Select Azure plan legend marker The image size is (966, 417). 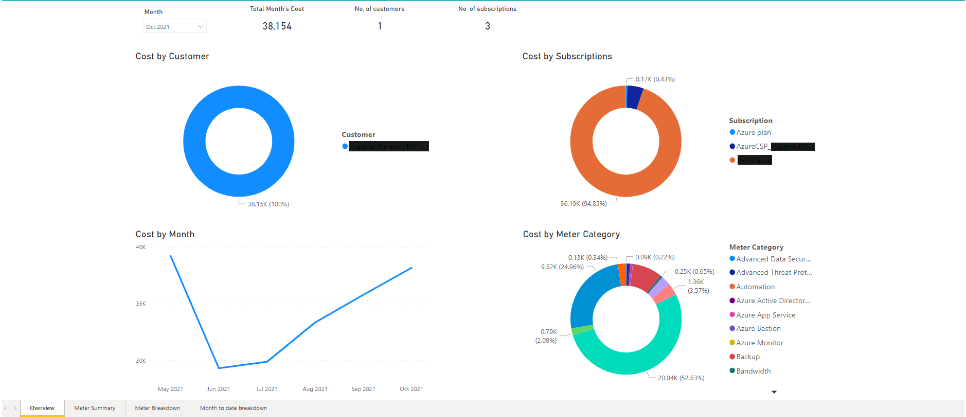click(732, 132)
